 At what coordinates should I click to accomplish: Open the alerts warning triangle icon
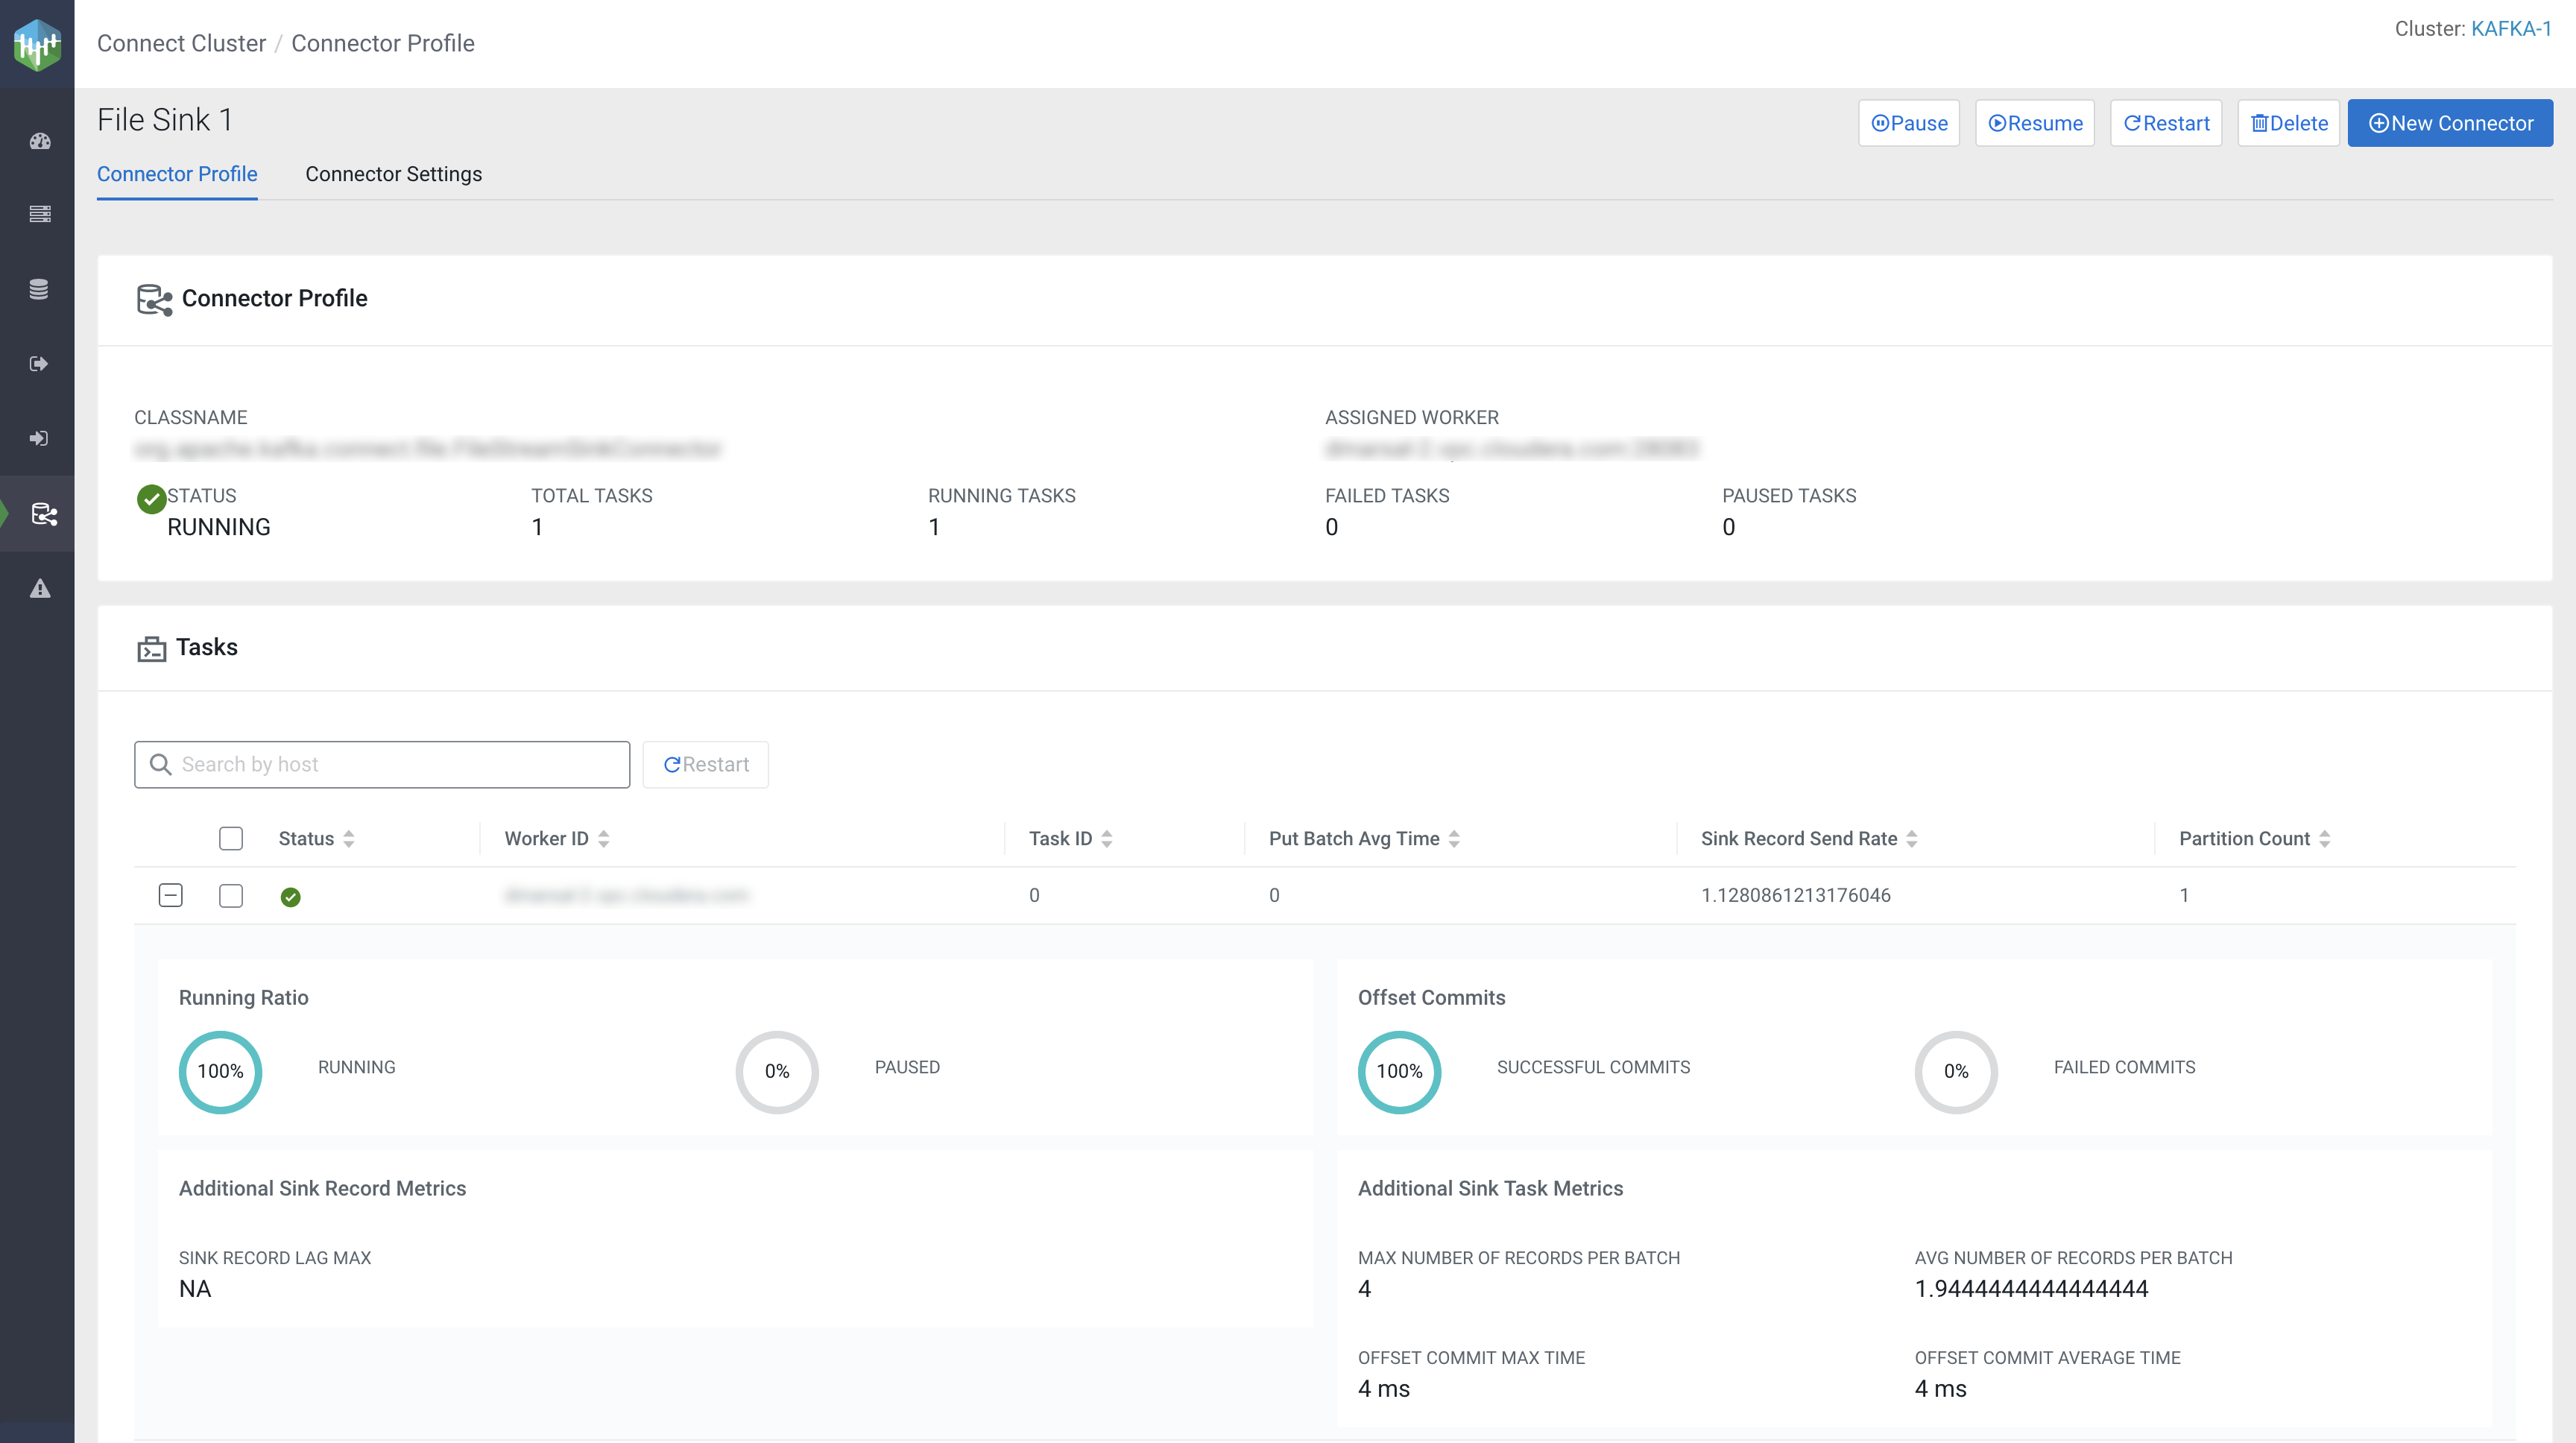click(x=39, y=589)
